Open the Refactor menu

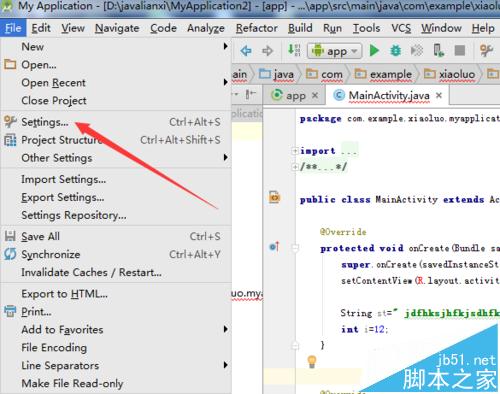(257, 28)
